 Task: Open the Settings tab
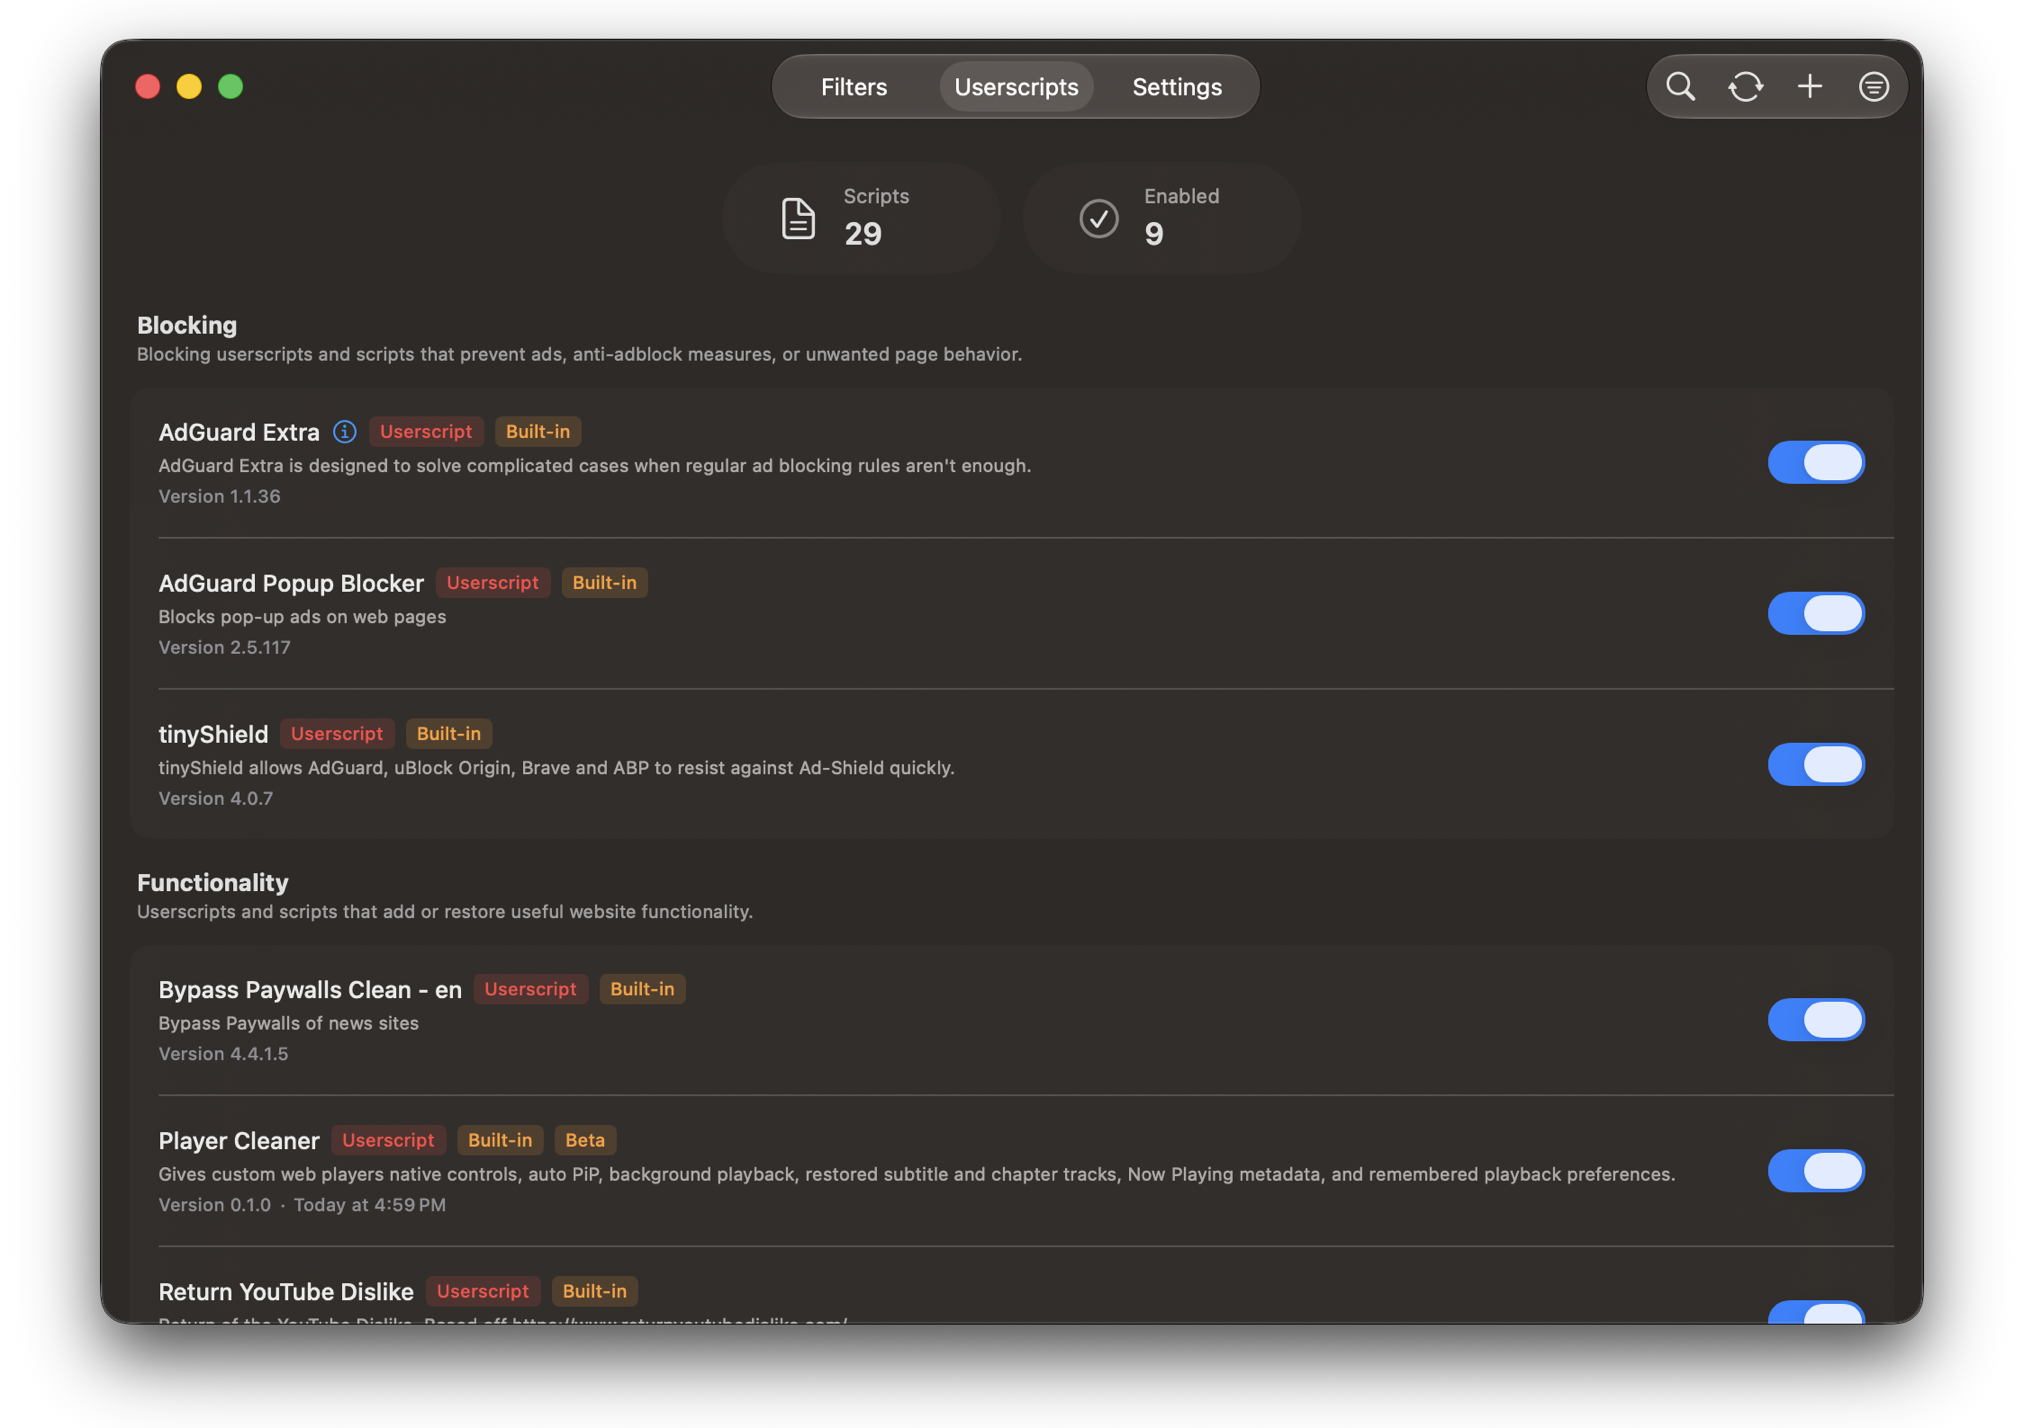tap(1177, 87)
